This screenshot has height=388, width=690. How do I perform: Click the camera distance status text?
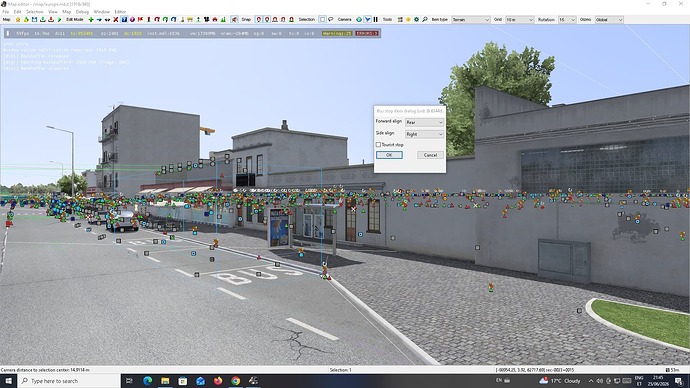click(45, 370)
